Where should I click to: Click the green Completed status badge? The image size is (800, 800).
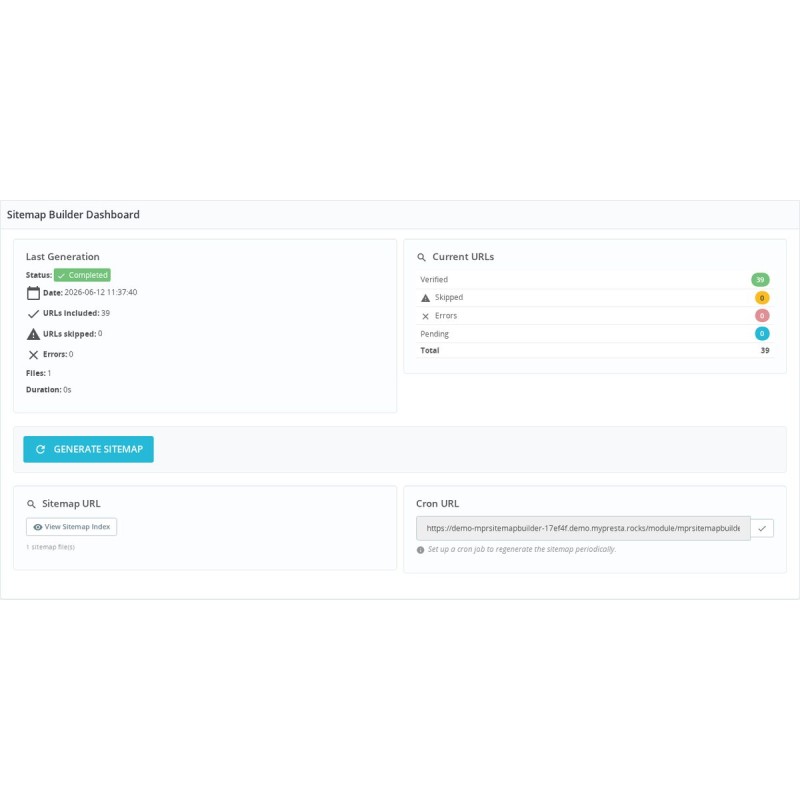pyautogui.click(x=82, y=275)
